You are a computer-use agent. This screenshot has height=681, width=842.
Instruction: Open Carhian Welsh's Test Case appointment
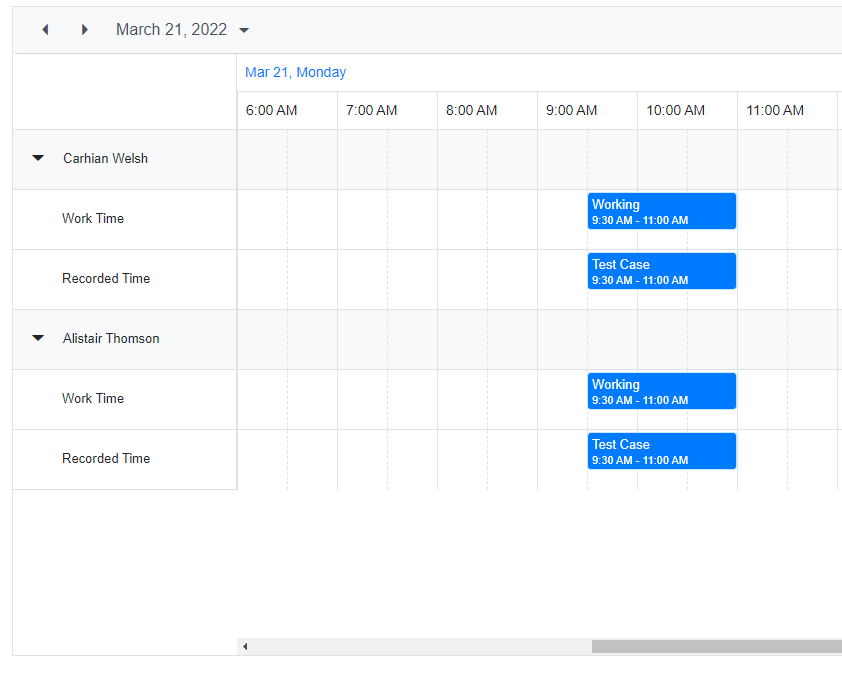click(661, 271)
